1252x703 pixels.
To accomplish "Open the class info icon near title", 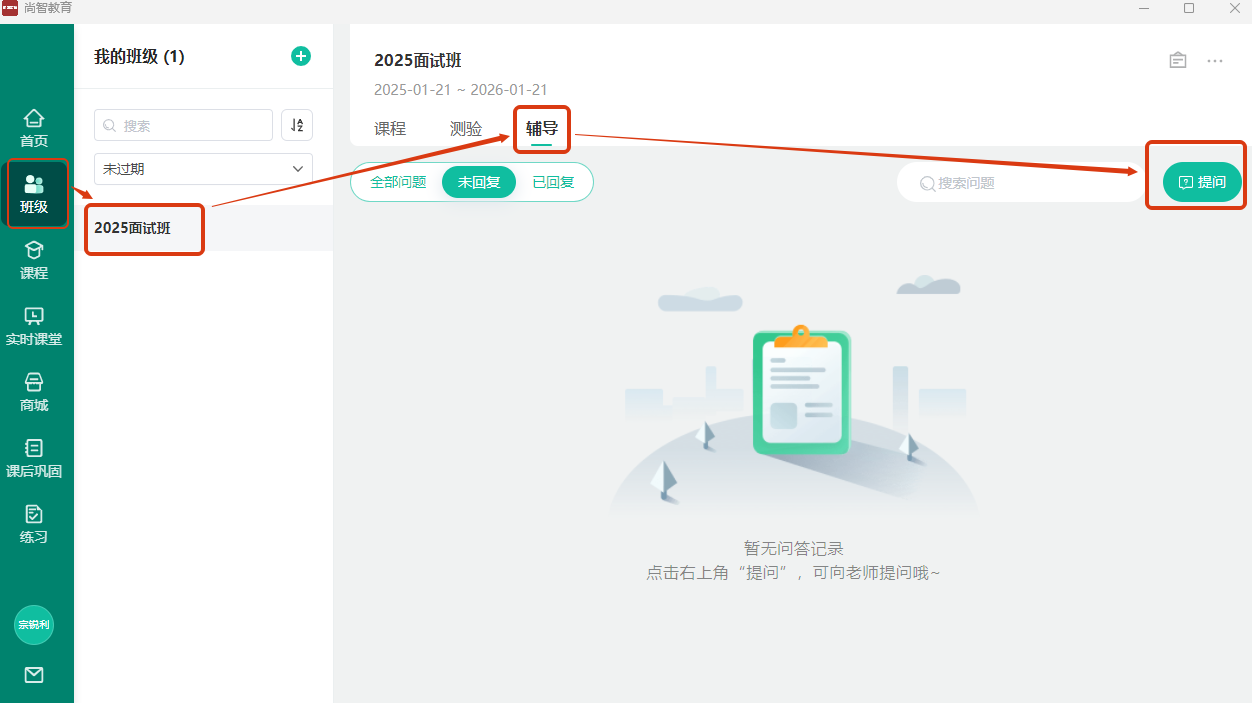I will pyautogui.click(x=1178, y=60).
